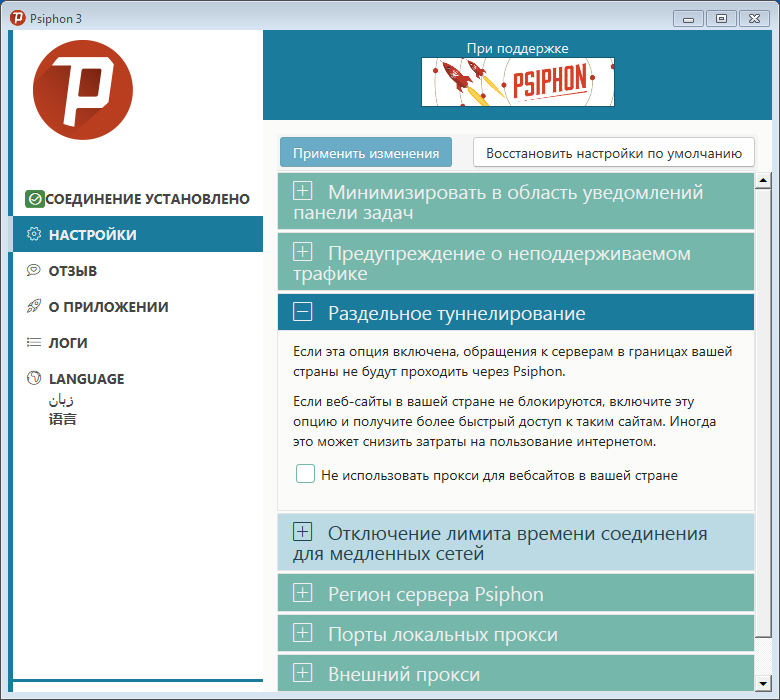Collapse the Раздельное туннелирование section
This screenshot has width=780, height=700.
click(x=303, y=313)
